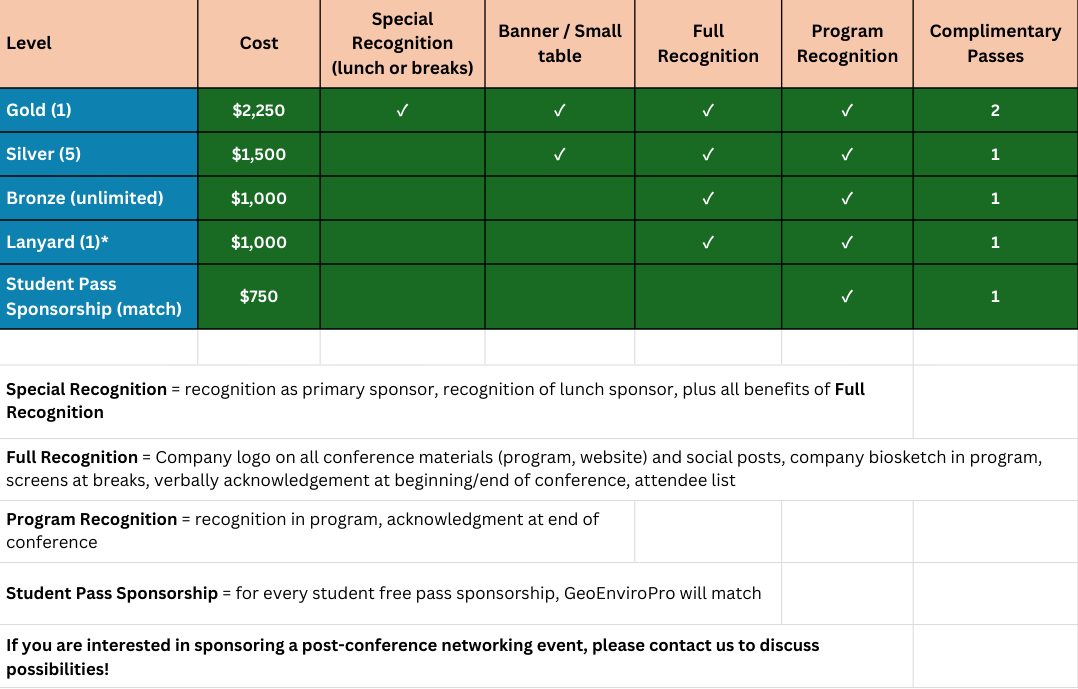Click the Lanyard Program Recognition checkmark
The image size is (1078, 689).
[847, 242]
